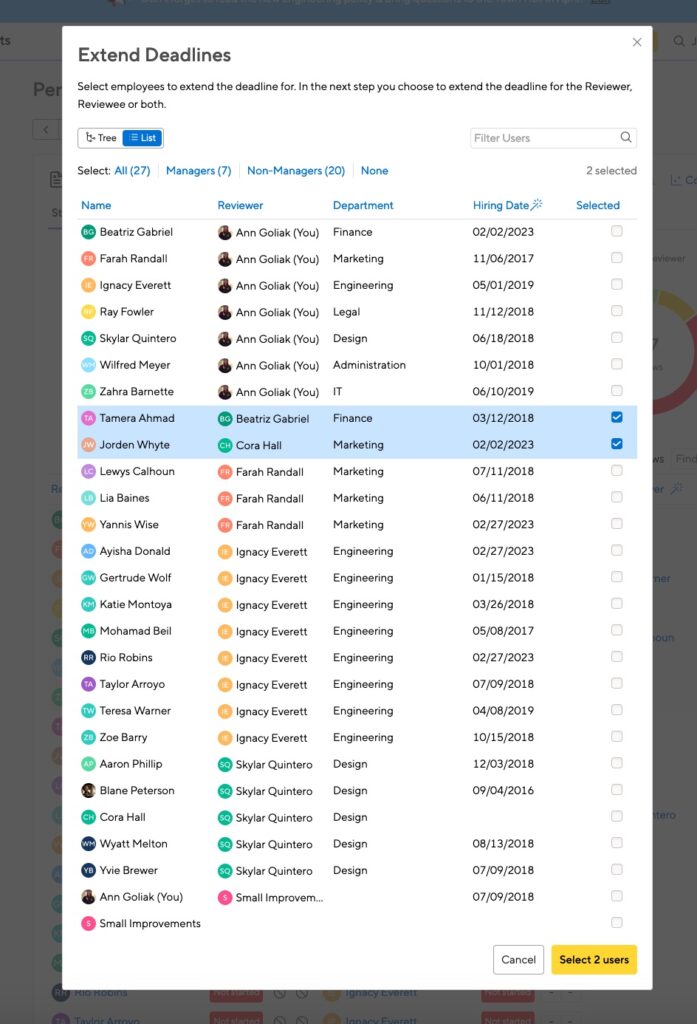This screenshot has height=1024, width=697.
Task: Click Rio Robins' avatar icon
Action: point(88,658)
